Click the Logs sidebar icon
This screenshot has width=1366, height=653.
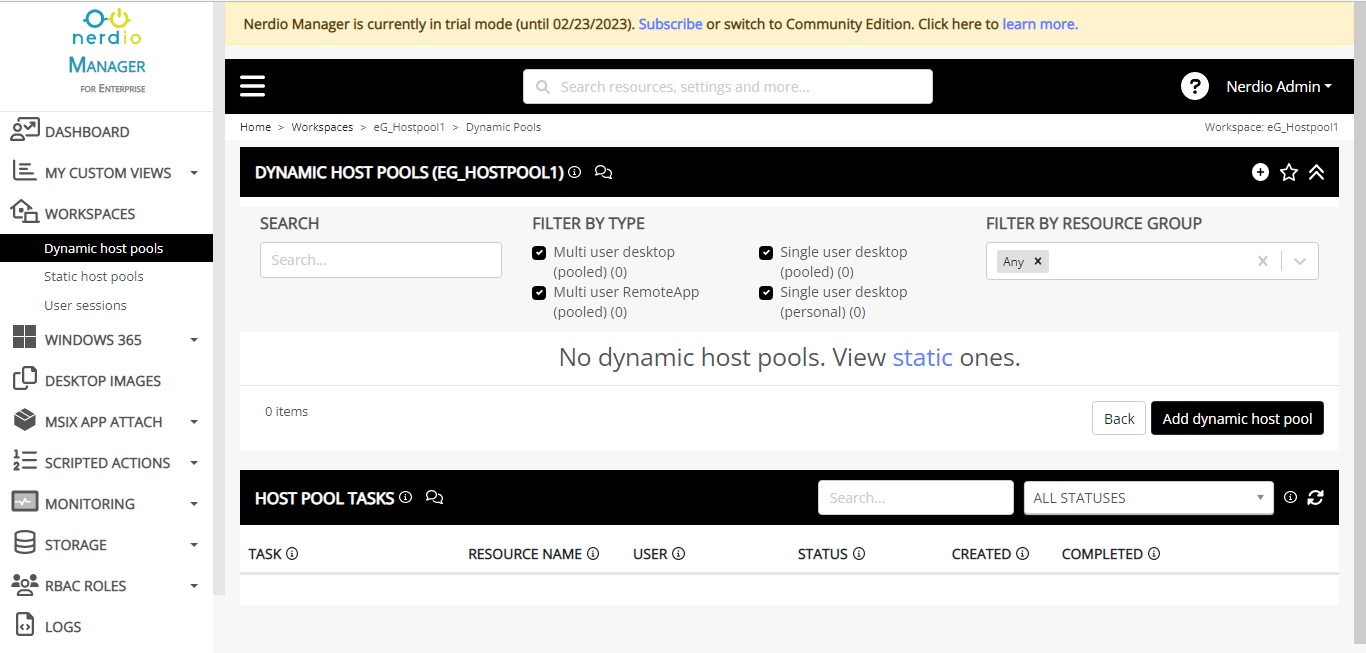(x=25, y=626)
